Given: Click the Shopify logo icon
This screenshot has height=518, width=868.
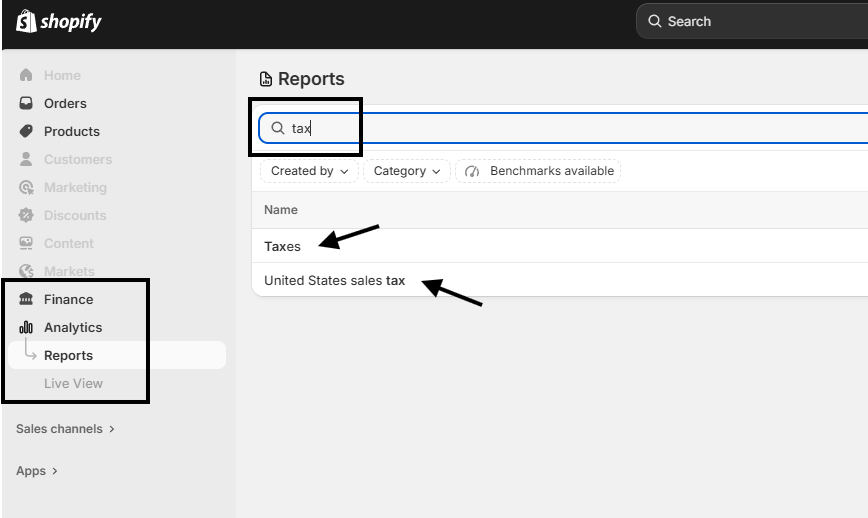Looking at the screenshot, I should point(26,21).
